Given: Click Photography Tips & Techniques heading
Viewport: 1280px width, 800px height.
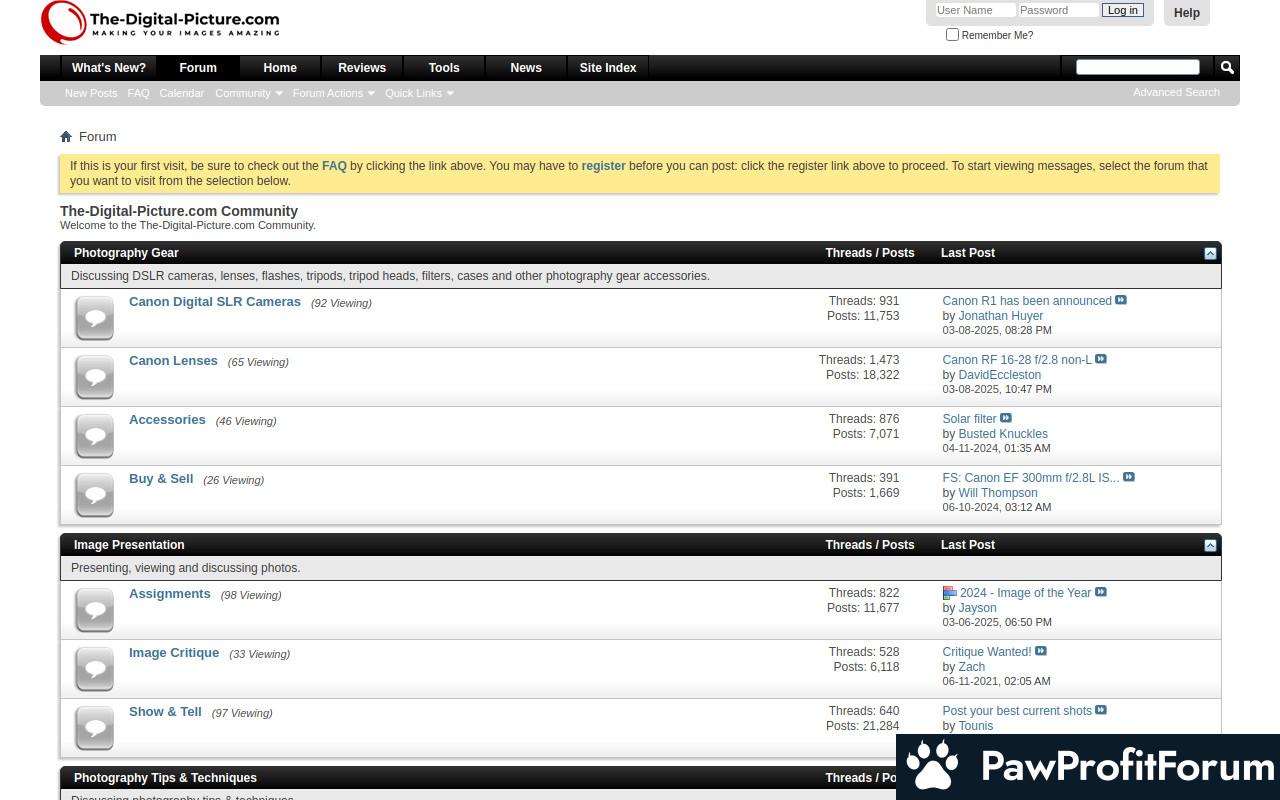Looking at the screenshot, I should tap(165, 778).
